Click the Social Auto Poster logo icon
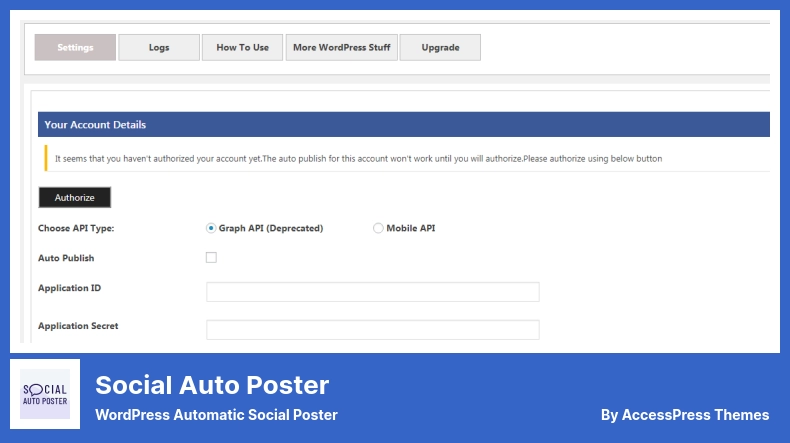Image resolution: width=790 pixels, height=443 pixels. coord(45,394)
